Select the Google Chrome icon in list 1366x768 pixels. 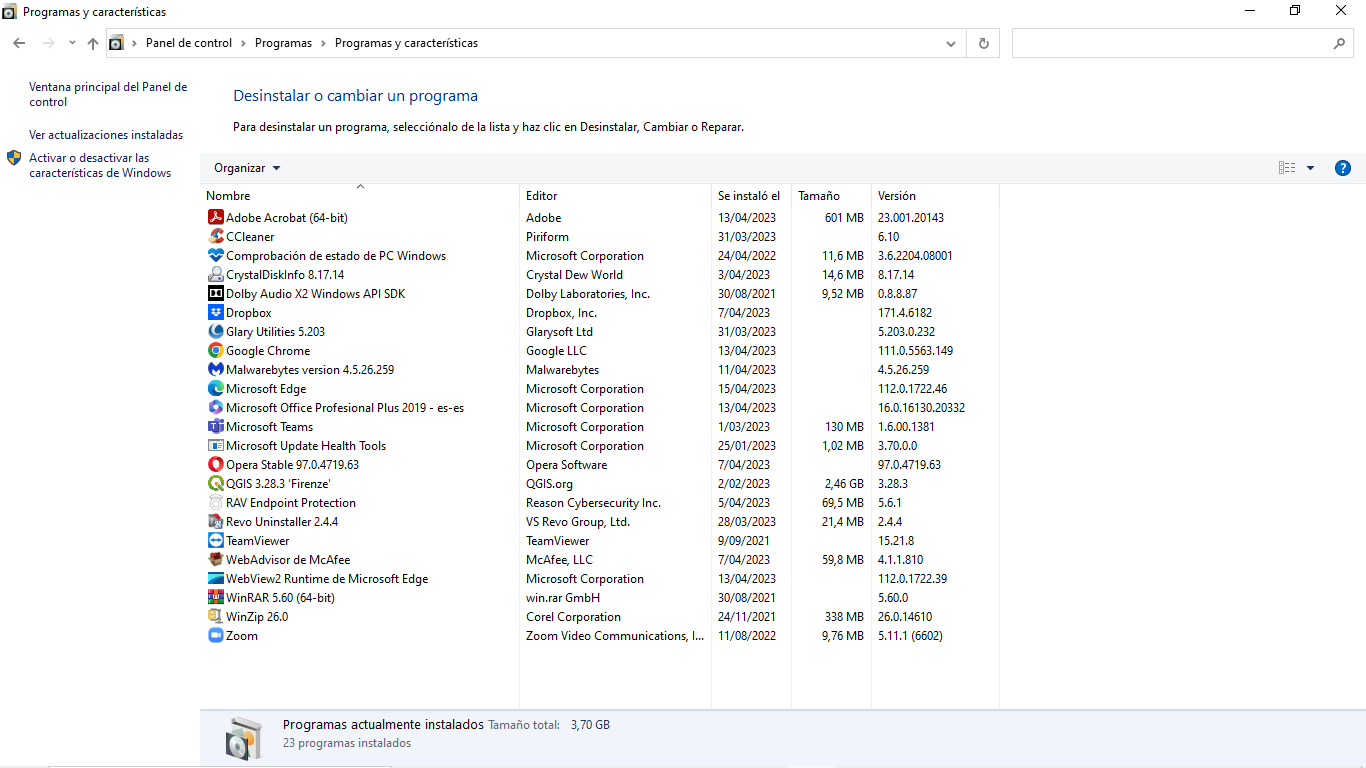pyautogui.click(x=215, y=351)
